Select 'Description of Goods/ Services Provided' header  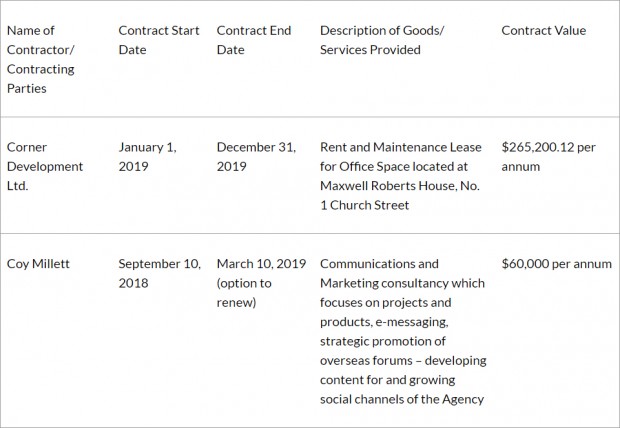pos(382,40)
